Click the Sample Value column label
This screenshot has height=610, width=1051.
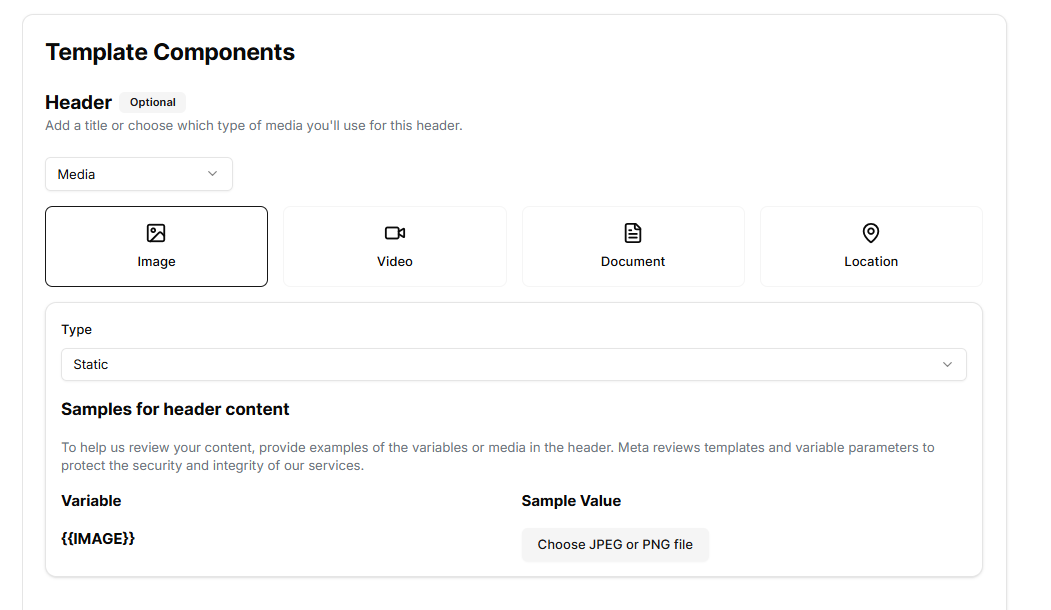click(571, 500)
